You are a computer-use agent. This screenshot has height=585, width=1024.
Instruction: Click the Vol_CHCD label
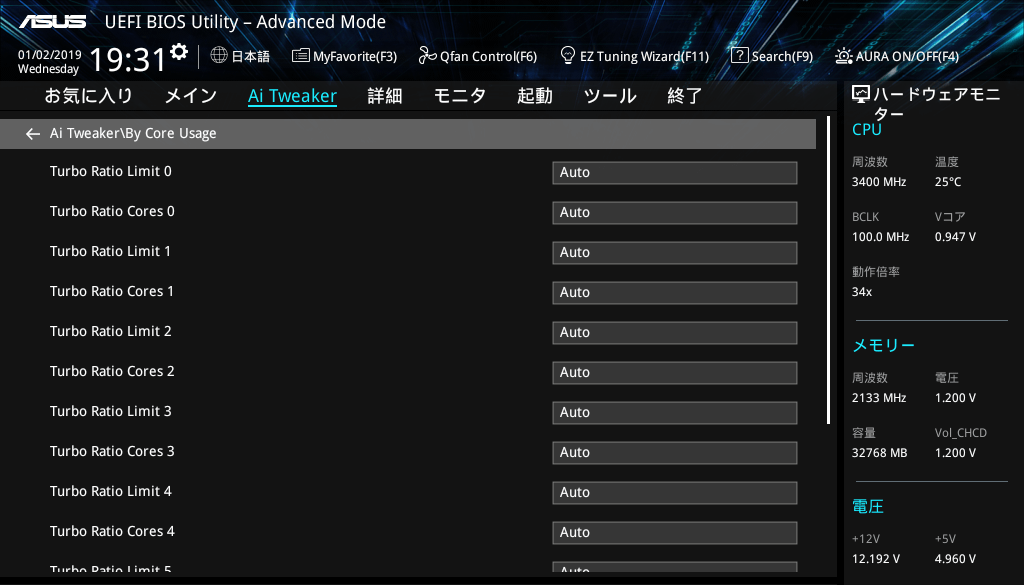(961, 433)
